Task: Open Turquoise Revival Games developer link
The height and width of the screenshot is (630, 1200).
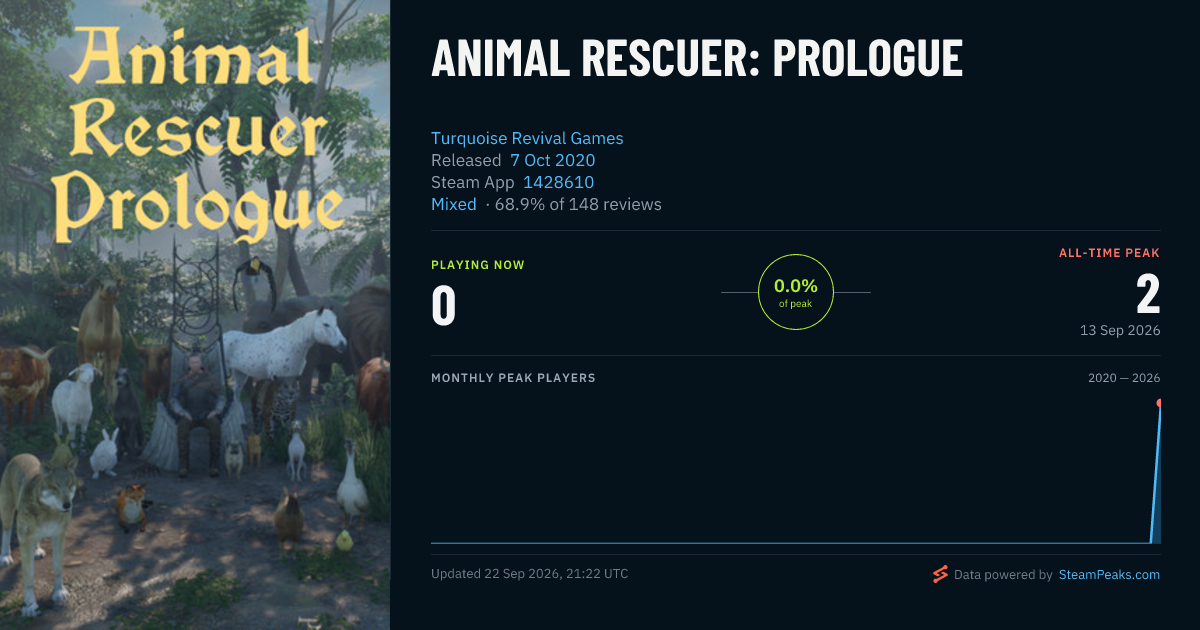Action: [527, 138]
